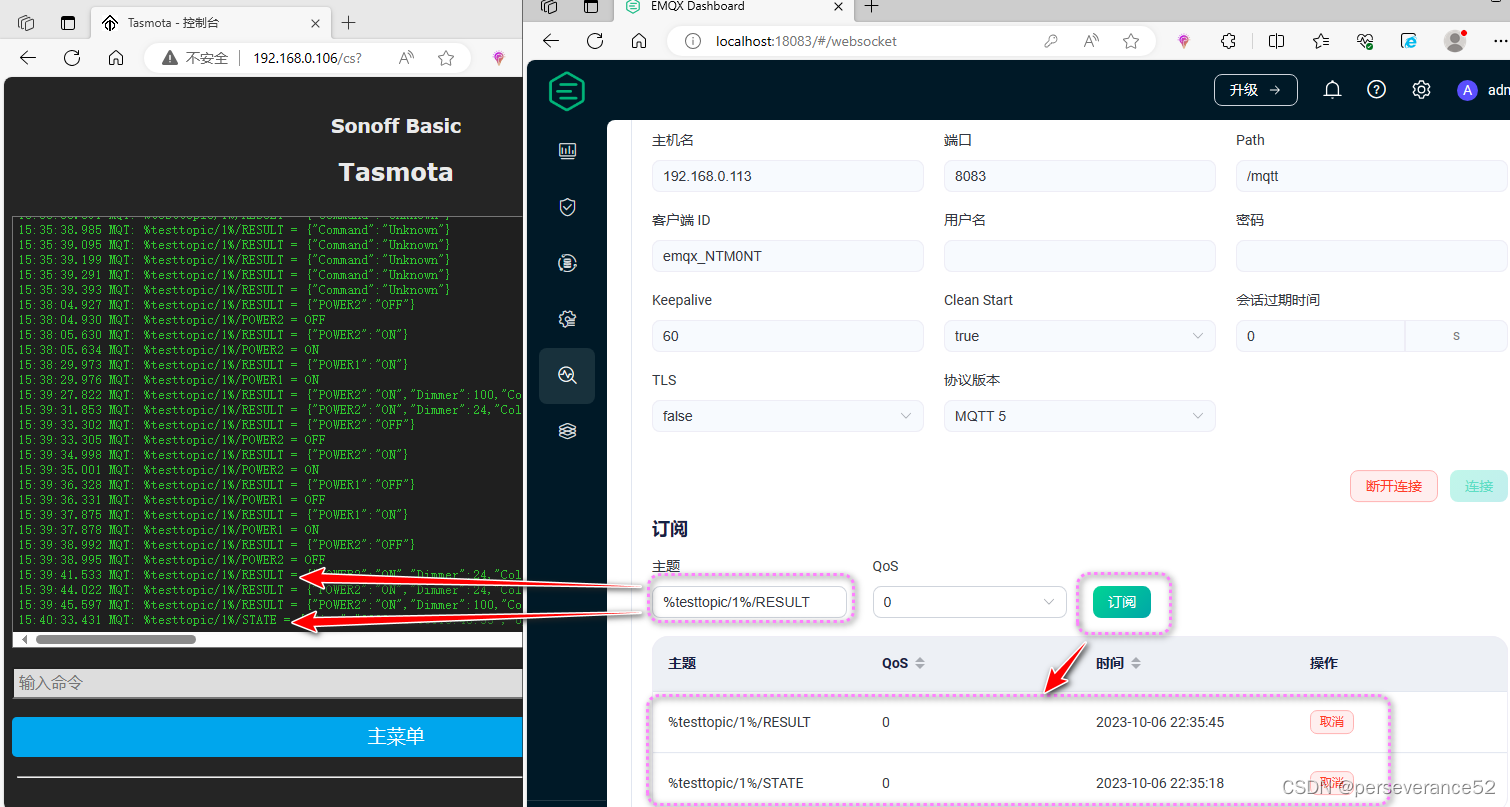Open settings gear in EMQX header
Image resolution: width=1510 pixels, height=807 pixels.
pos(1421,90)
